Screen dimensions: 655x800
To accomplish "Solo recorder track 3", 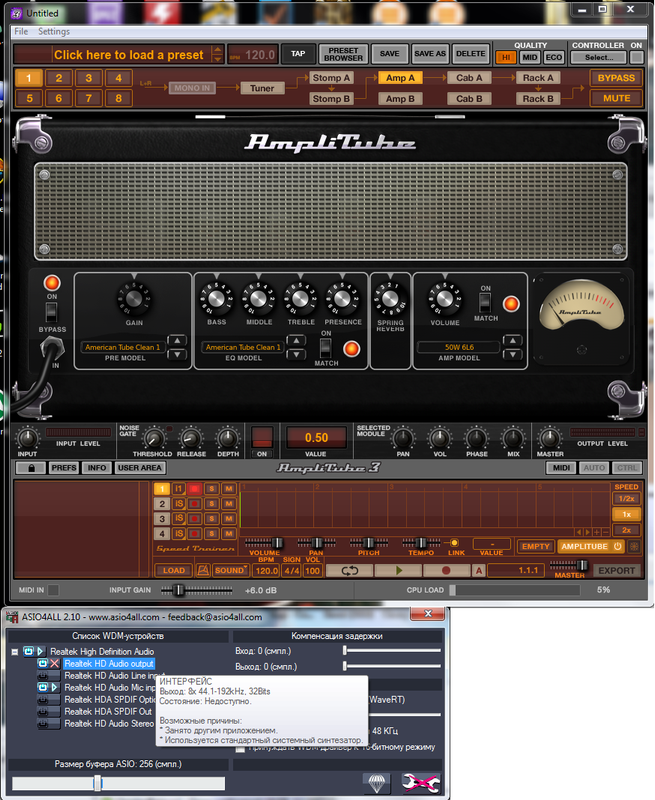I will (x=211, y=518).
